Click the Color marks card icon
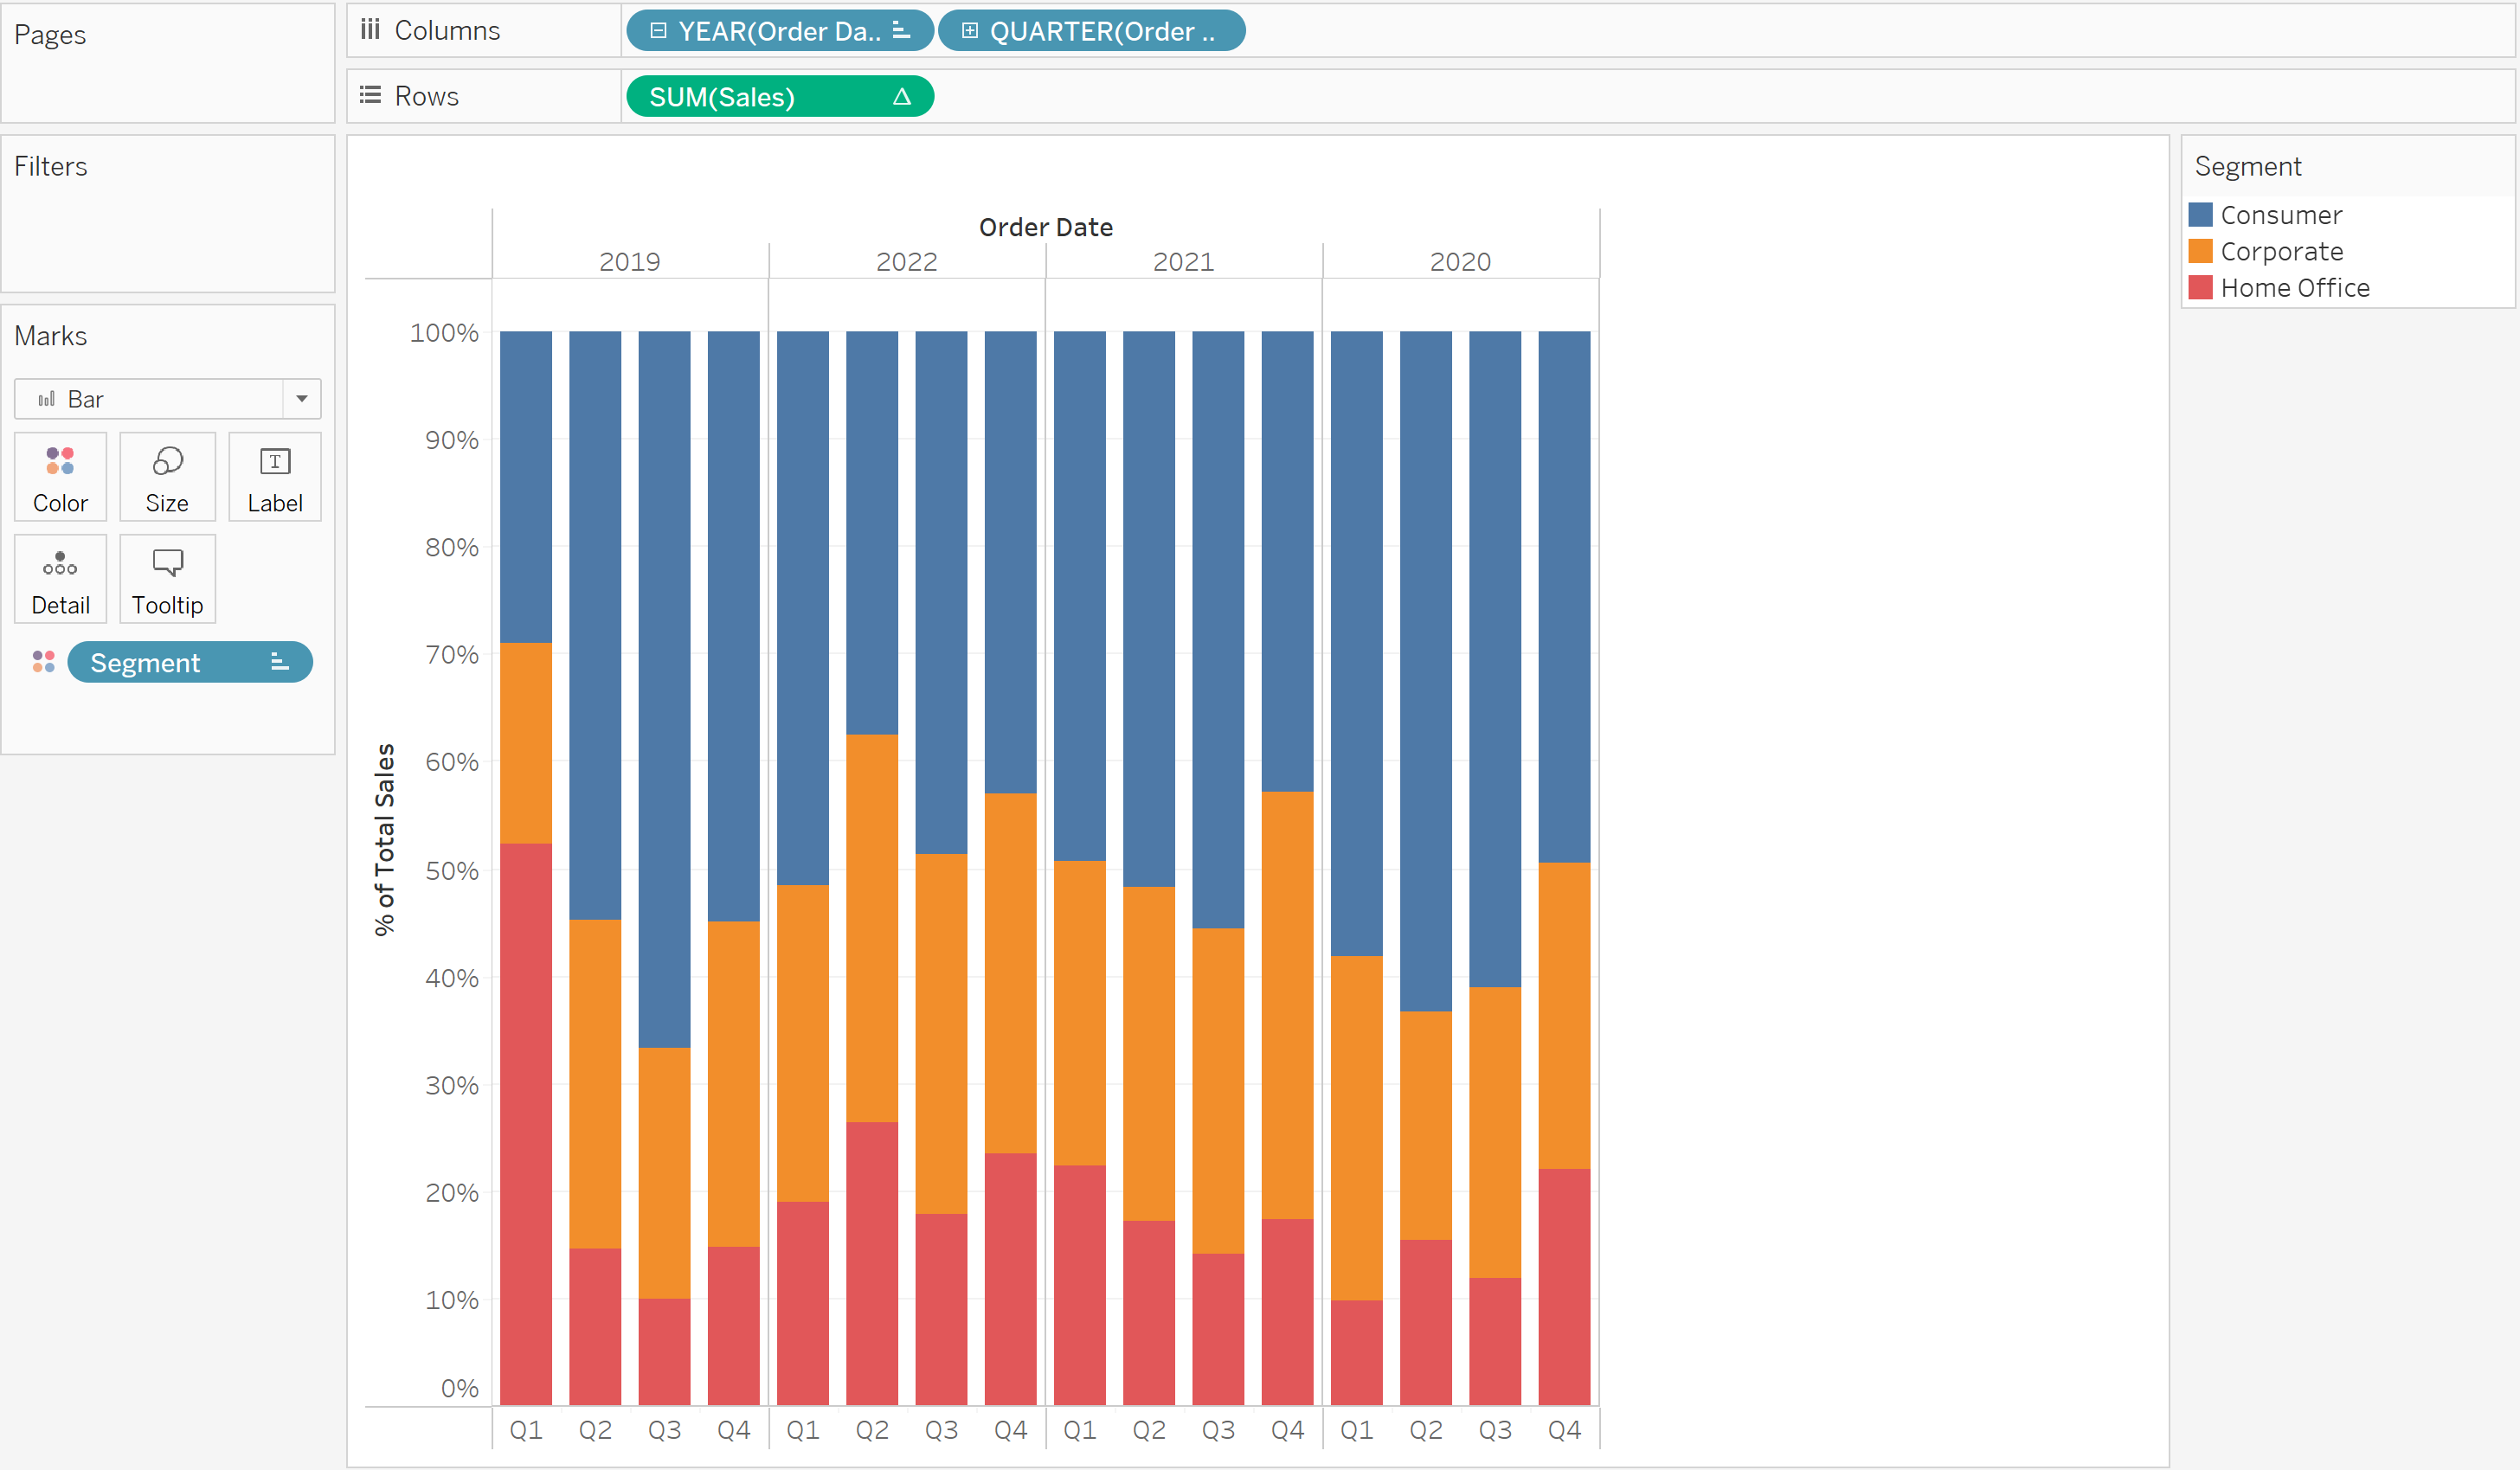 60,461
